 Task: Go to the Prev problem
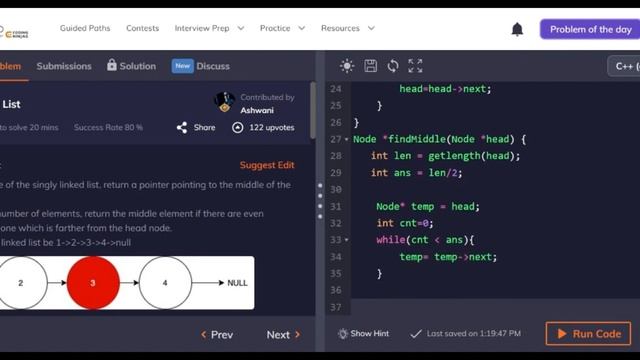point(217,335)
